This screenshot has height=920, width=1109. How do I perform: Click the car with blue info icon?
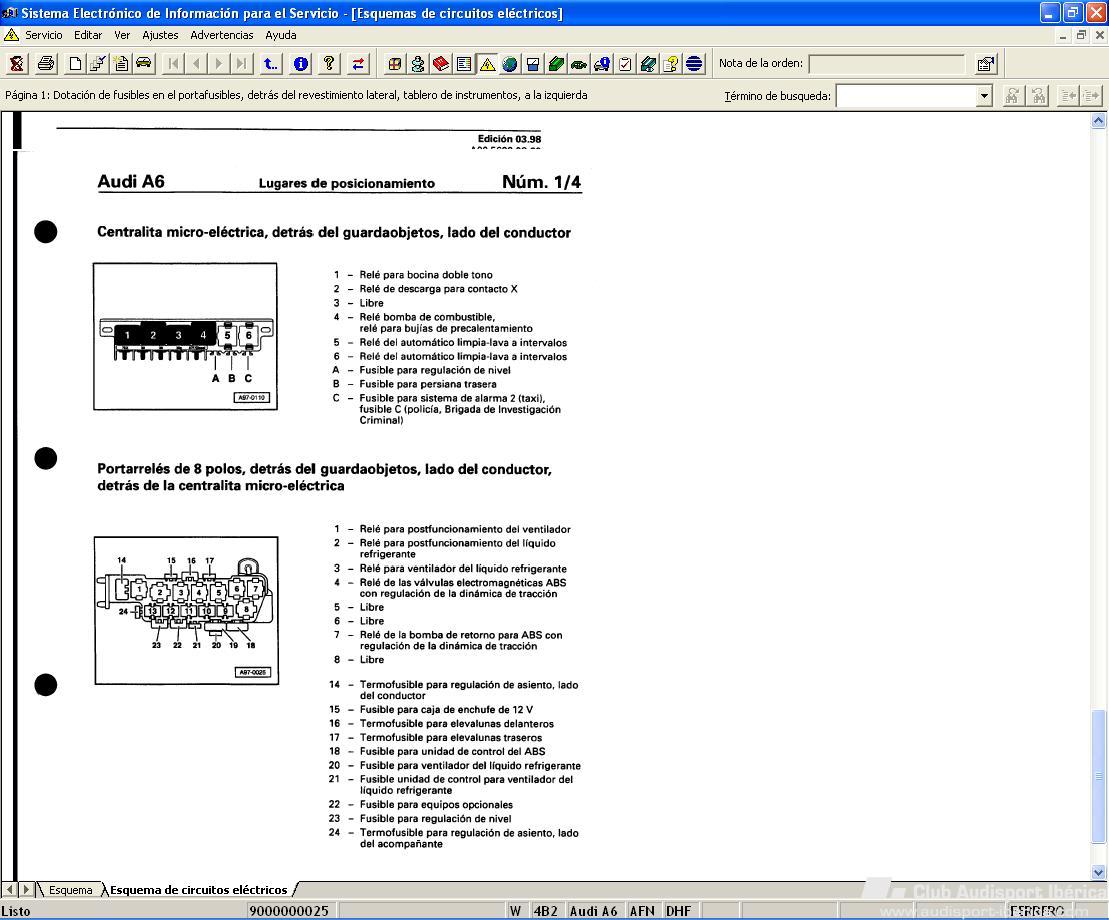(x=602, y=64)
